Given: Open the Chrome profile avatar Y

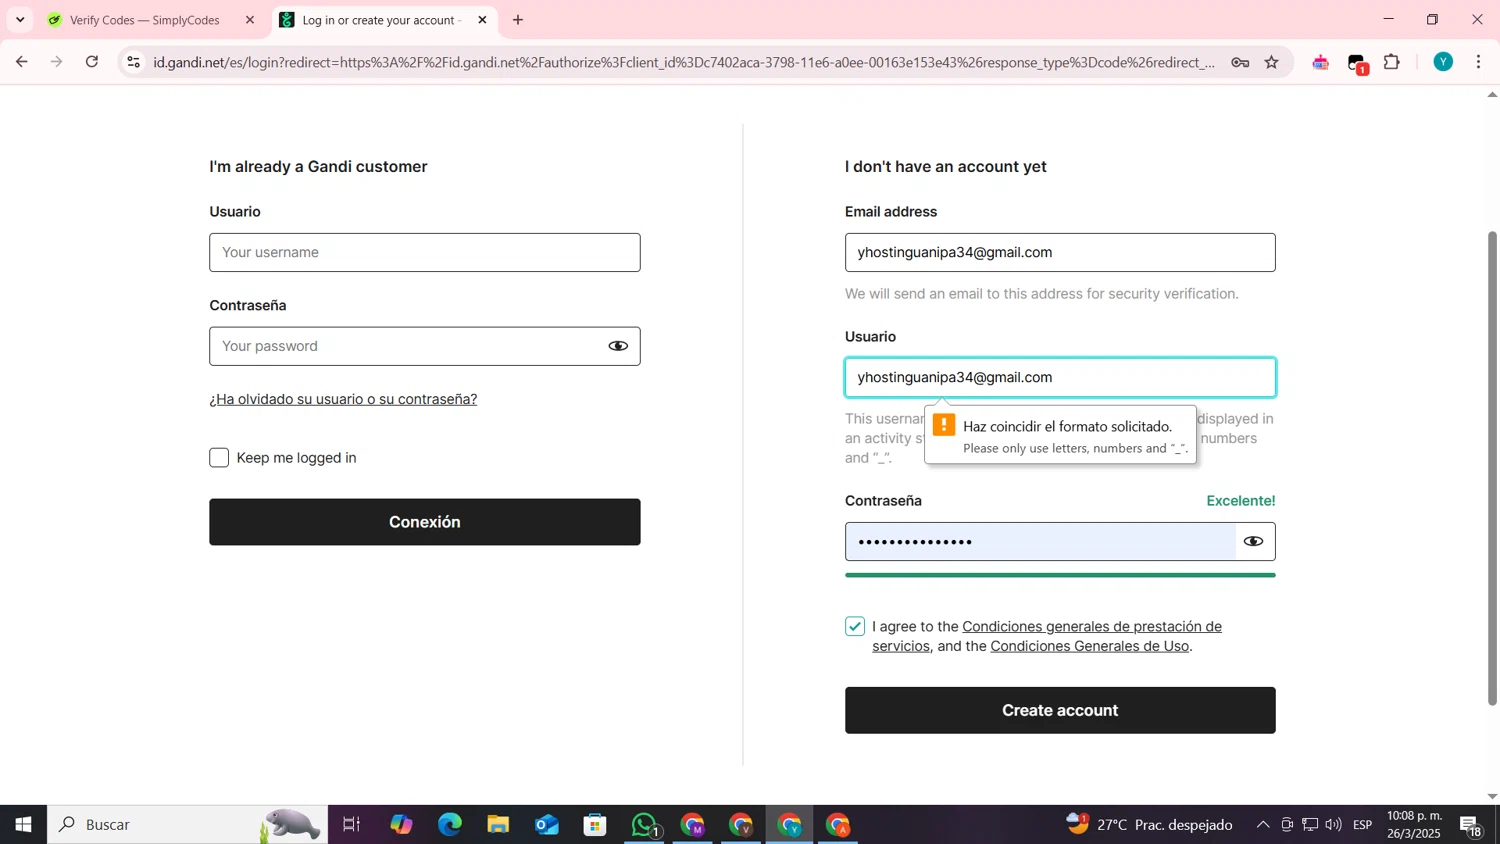Looking at the screenshot, I should click(x=1443, y=62).
